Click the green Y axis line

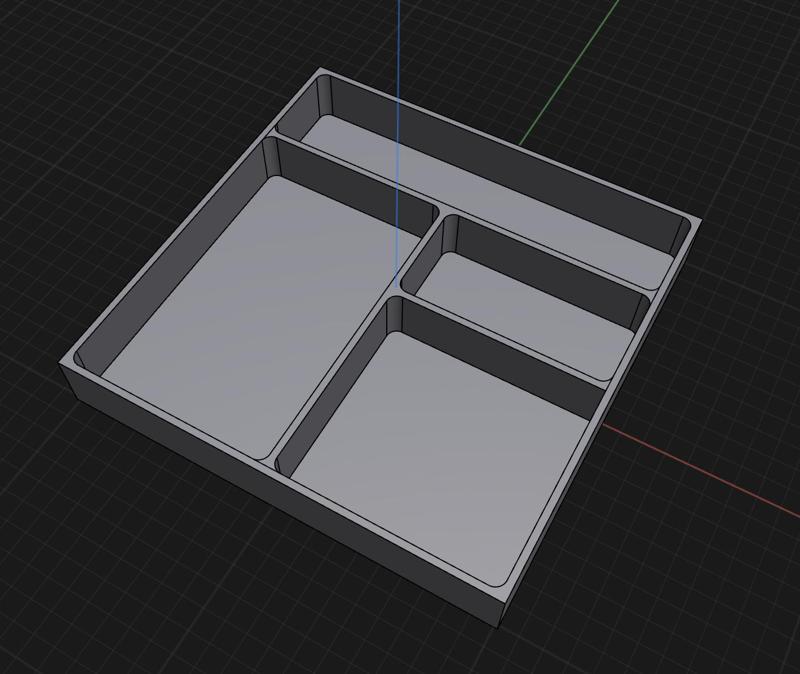point(569,72)
